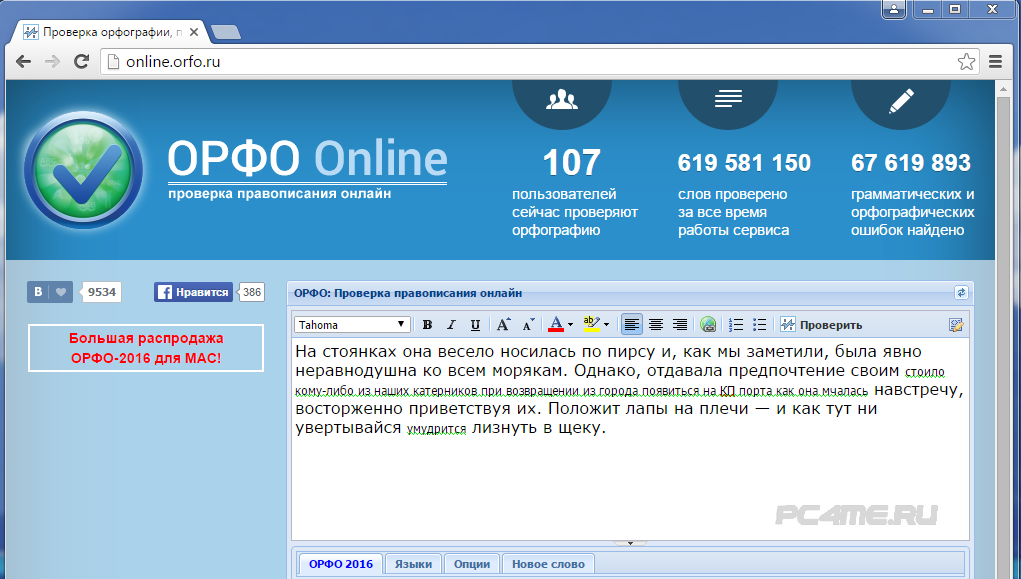Switch to the Языки tab

[413, 564]
